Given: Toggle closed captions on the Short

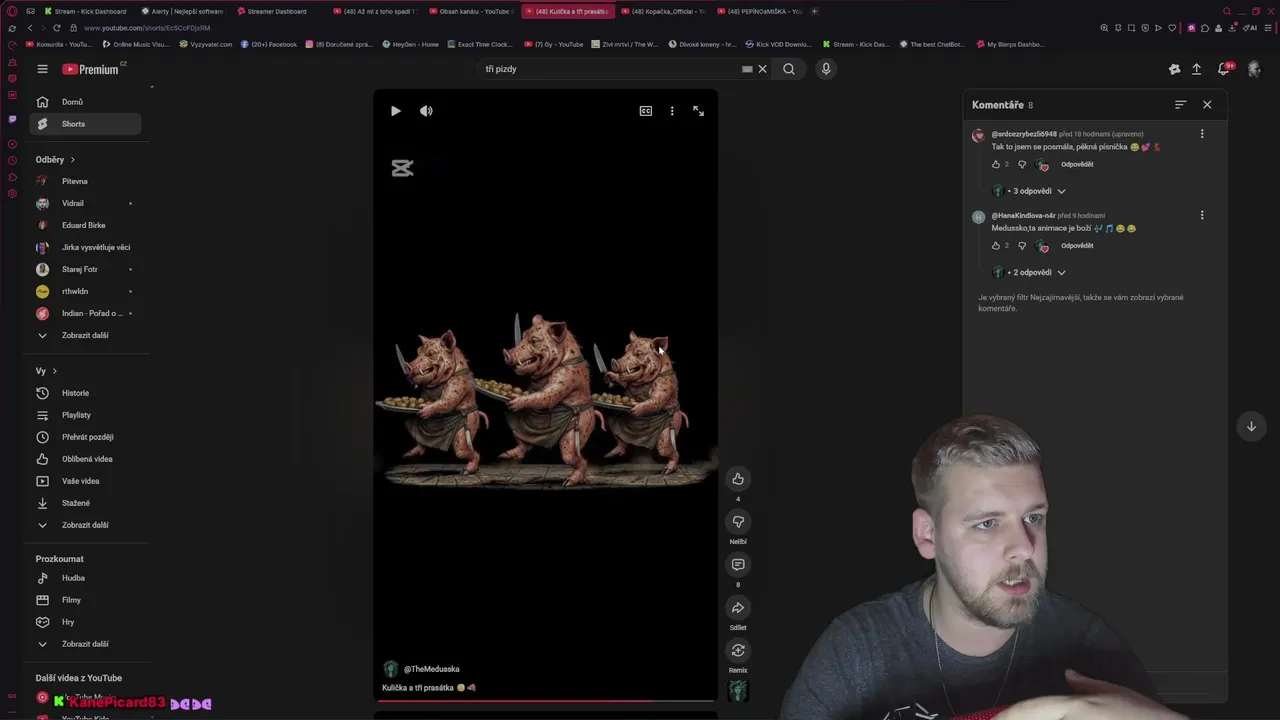Looking at the screenshot, I should coord(646,111).
